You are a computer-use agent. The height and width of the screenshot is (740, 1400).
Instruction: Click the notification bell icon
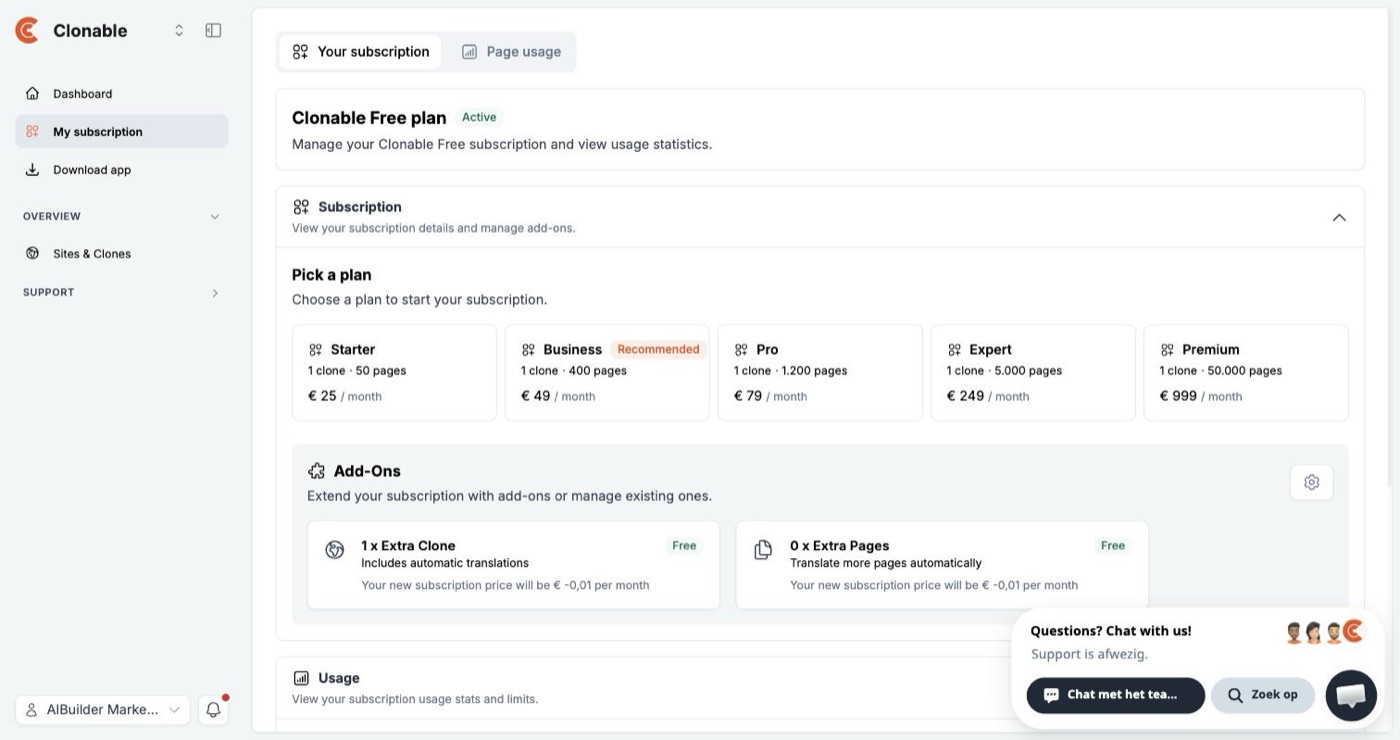point(213,710)
